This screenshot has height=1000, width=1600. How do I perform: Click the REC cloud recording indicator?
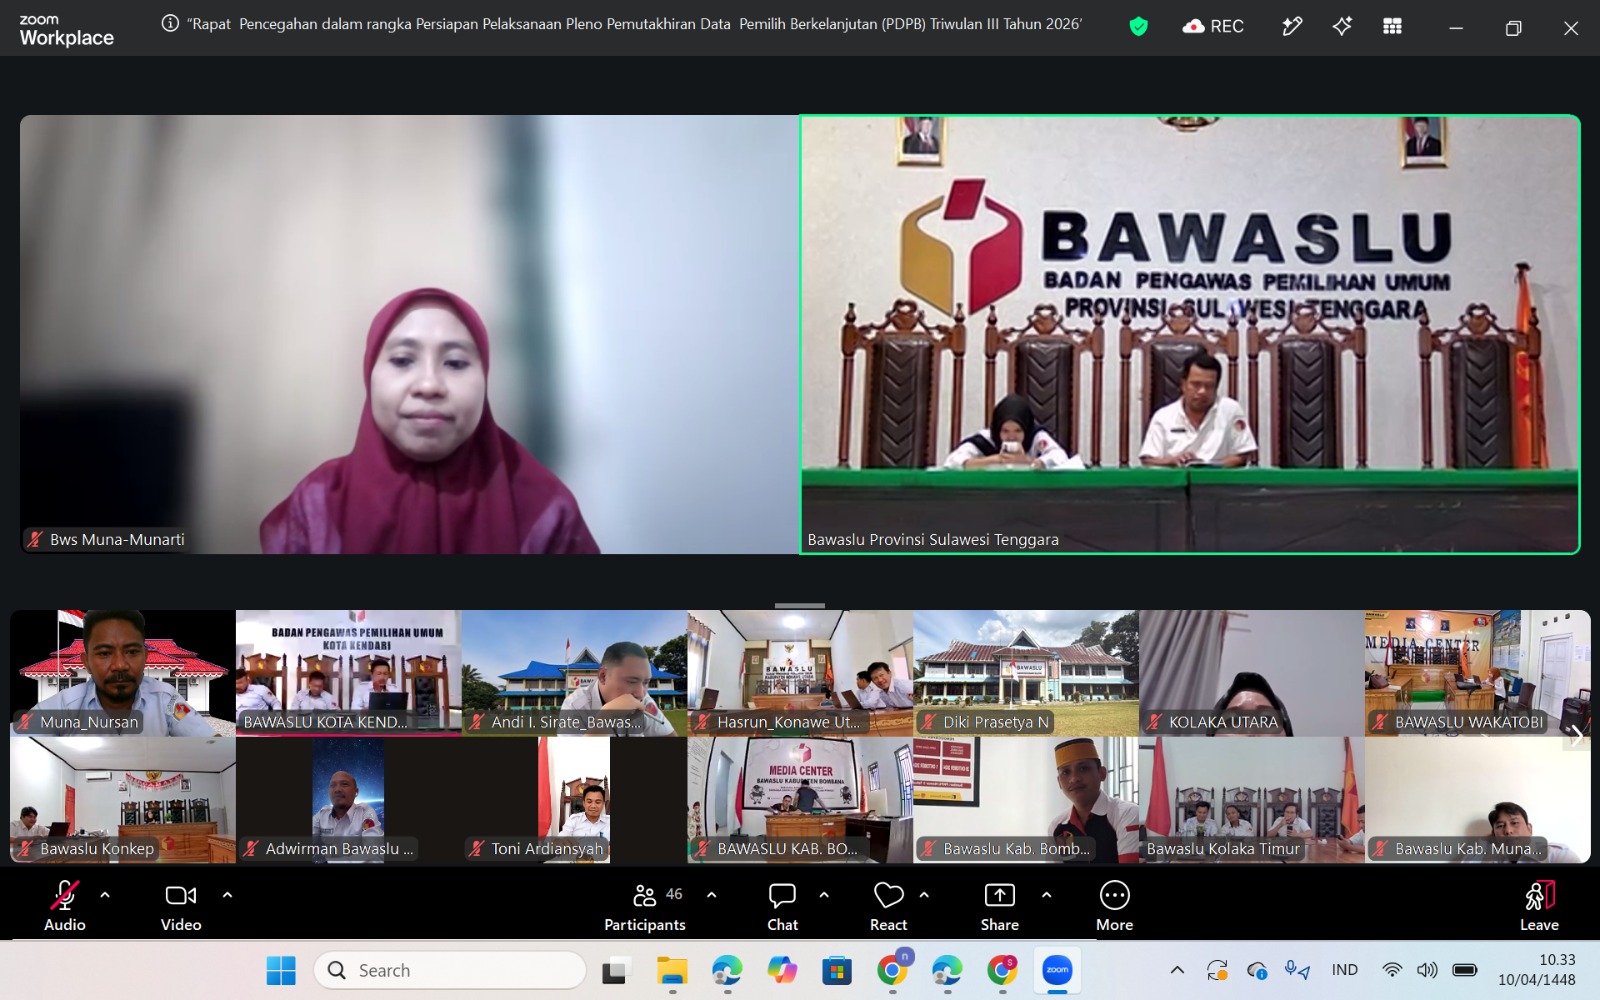coord(1213,27)
